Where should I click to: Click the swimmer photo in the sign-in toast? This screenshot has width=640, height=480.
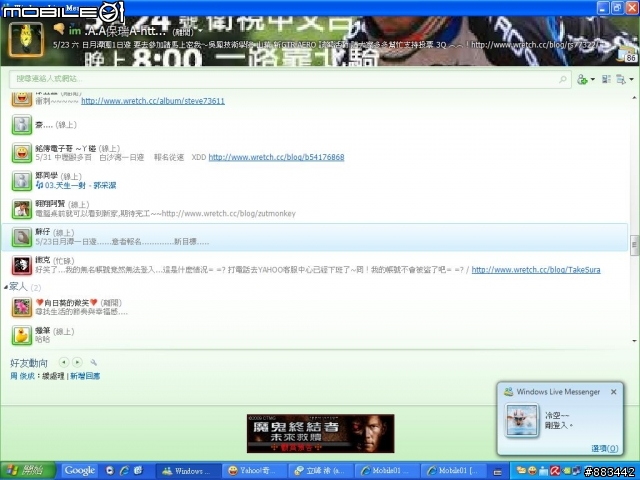[522, 420]
